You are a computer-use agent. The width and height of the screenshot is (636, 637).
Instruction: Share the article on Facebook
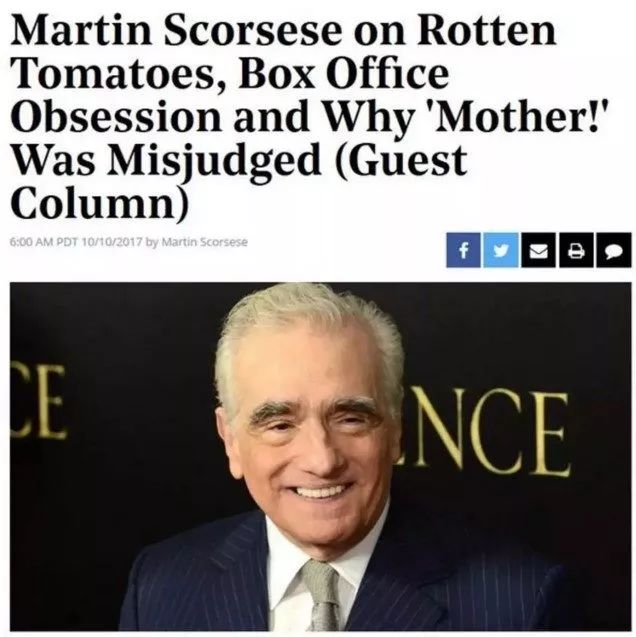(x=463, y=250)
